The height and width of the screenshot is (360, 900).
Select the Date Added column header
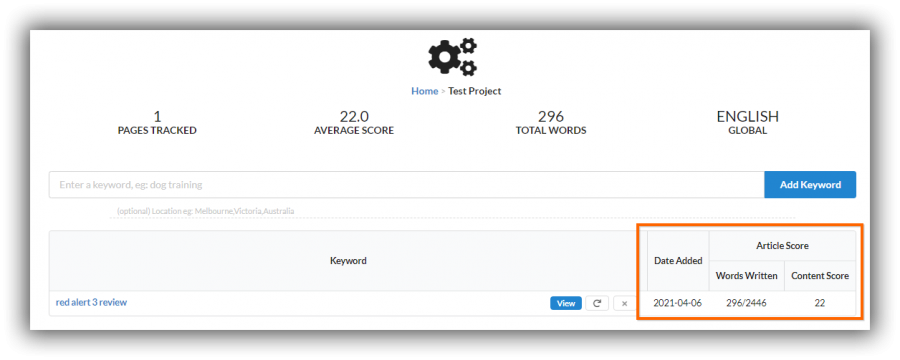pos(678,261)
